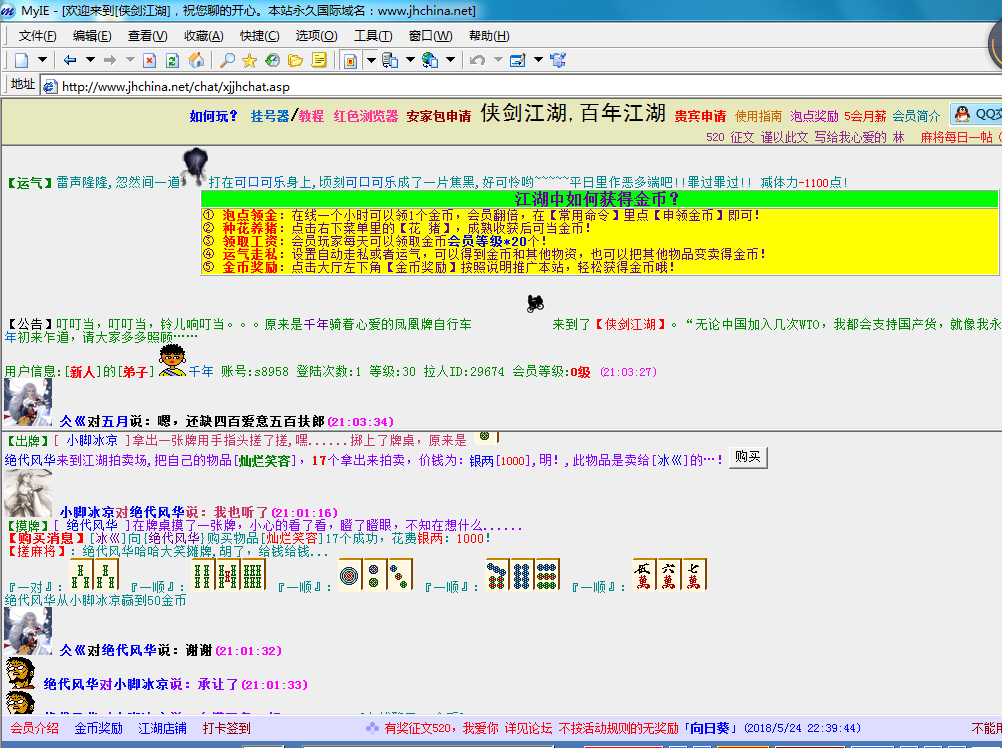Open the 使用指南 link
The height and width of the screenshot is (748, 1002).
point(758,116)
